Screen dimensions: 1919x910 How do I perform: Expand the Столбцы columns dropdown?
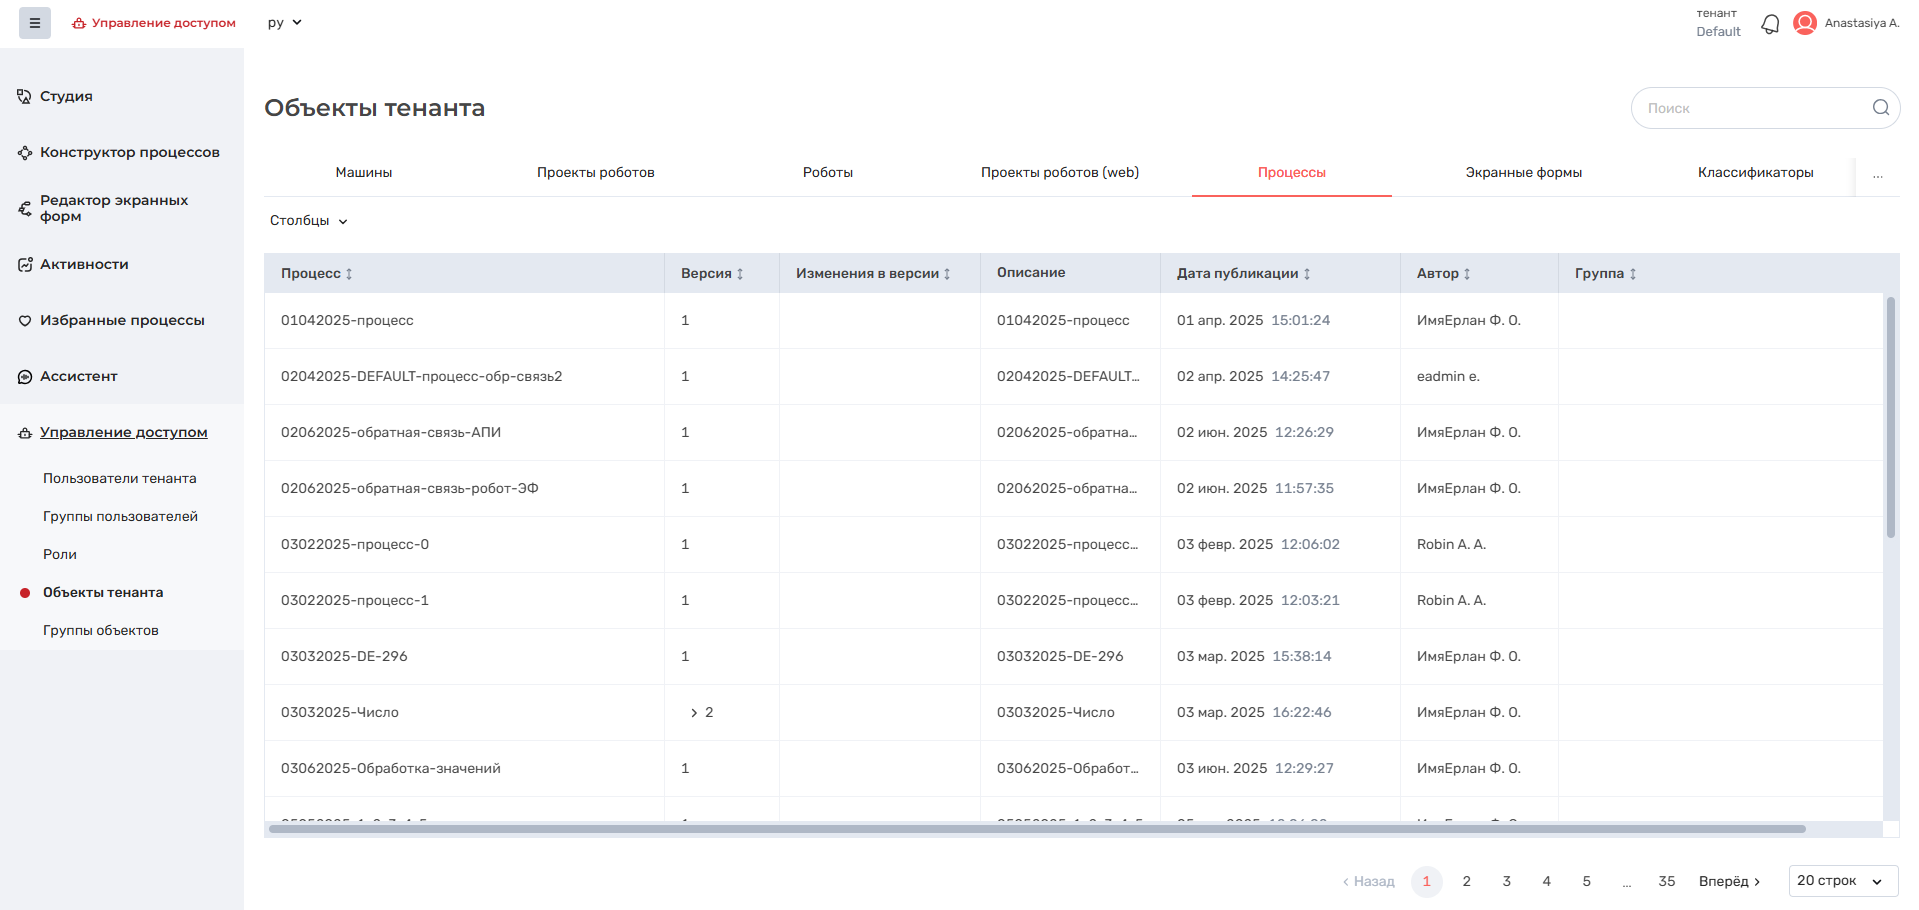point(308,221)
